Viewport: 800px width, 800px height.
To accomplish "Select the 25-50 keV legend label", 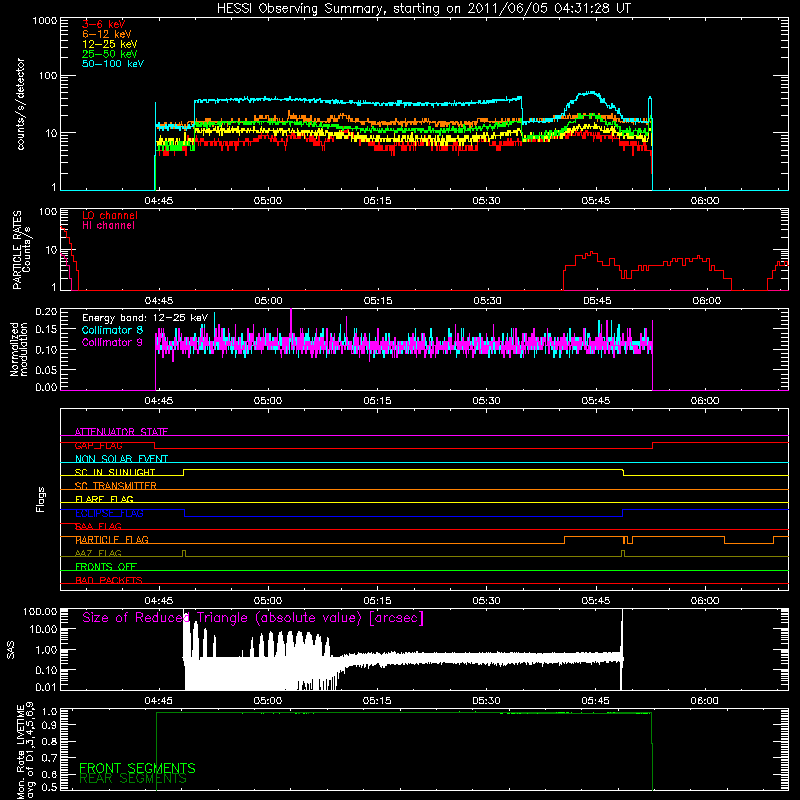I will [110, 54].
